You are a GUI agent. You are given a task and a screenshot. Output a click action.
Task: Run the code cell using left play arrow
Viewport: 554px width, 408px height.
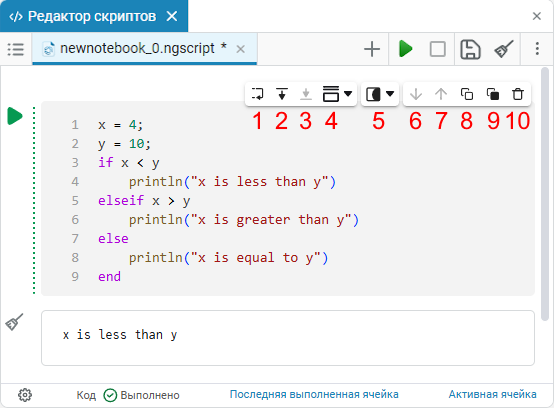pos(15,116)
